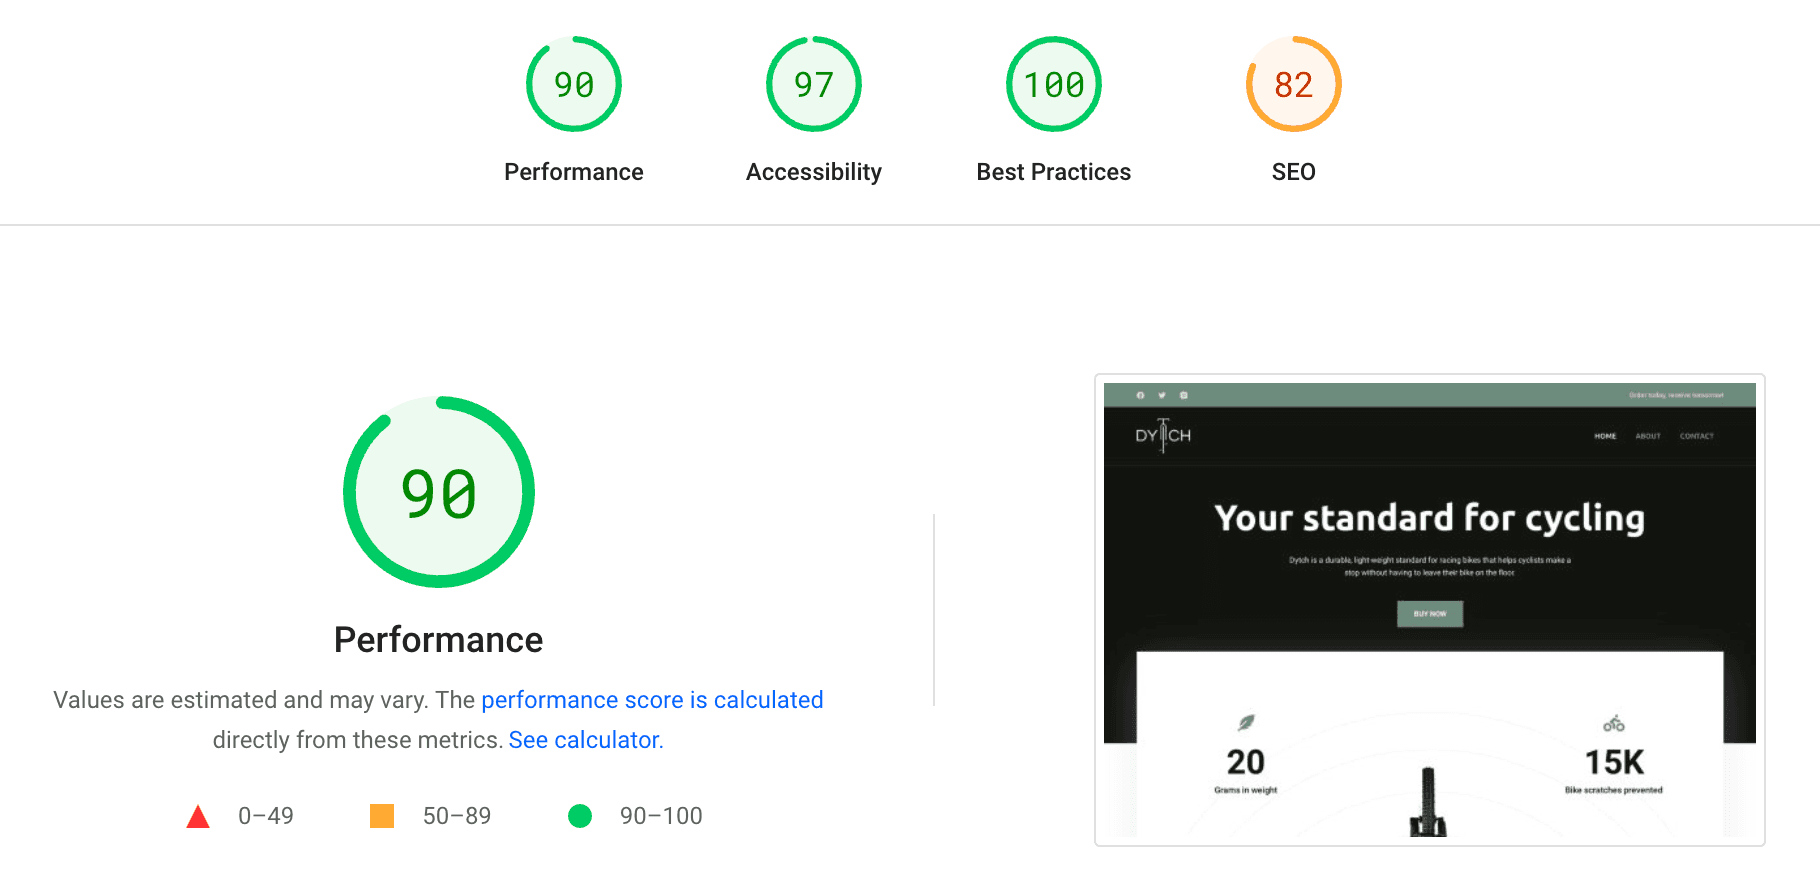This screenshot has width=1820, height=886.
Task: Select the Best Practices gauge showing 100
Action: coord(1054,85)
